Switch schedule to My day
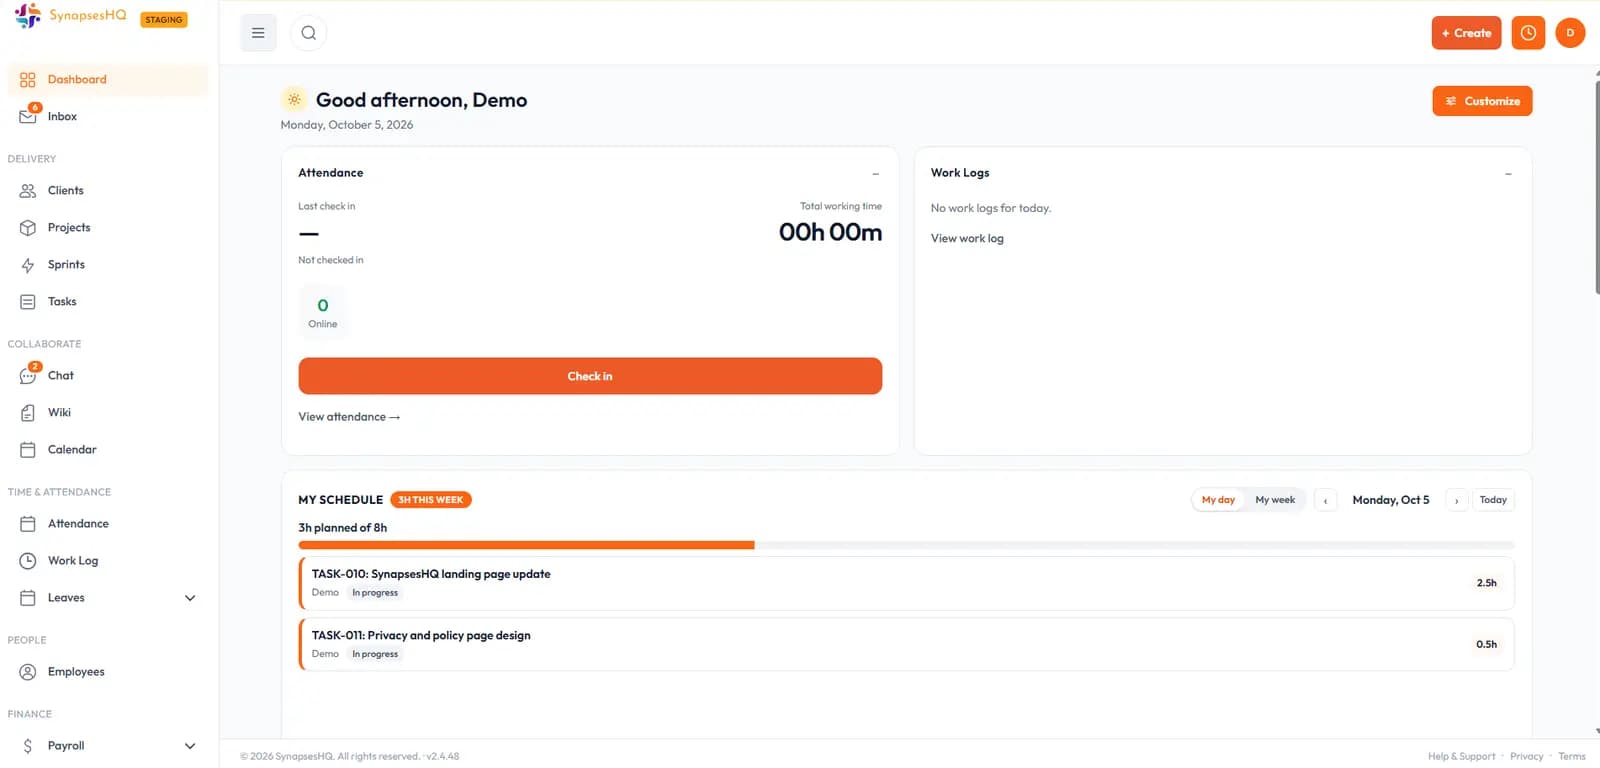 (x=1218, y=500)
